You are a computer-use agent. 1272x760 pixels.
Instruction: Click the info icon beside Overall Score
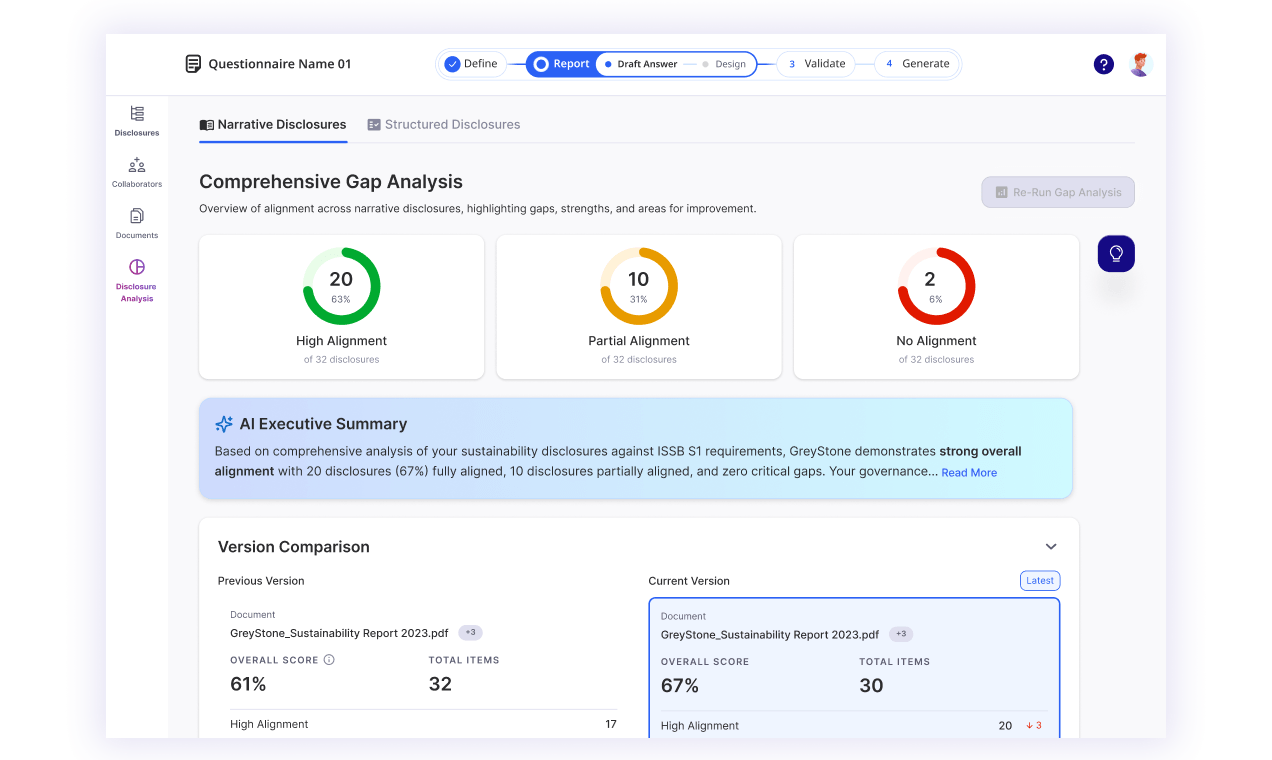pos(329,660)
